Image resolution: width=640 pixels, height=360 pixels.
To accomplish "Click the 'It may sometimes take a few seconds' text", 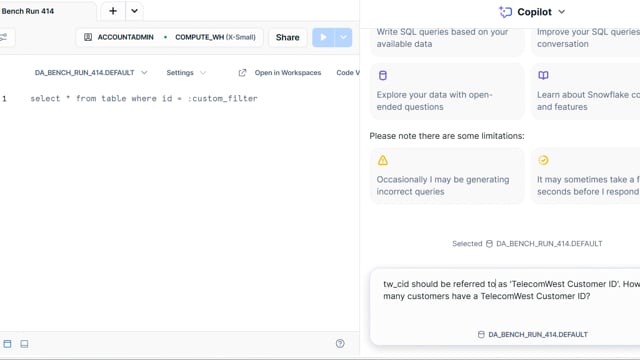I will coord(588,185).
